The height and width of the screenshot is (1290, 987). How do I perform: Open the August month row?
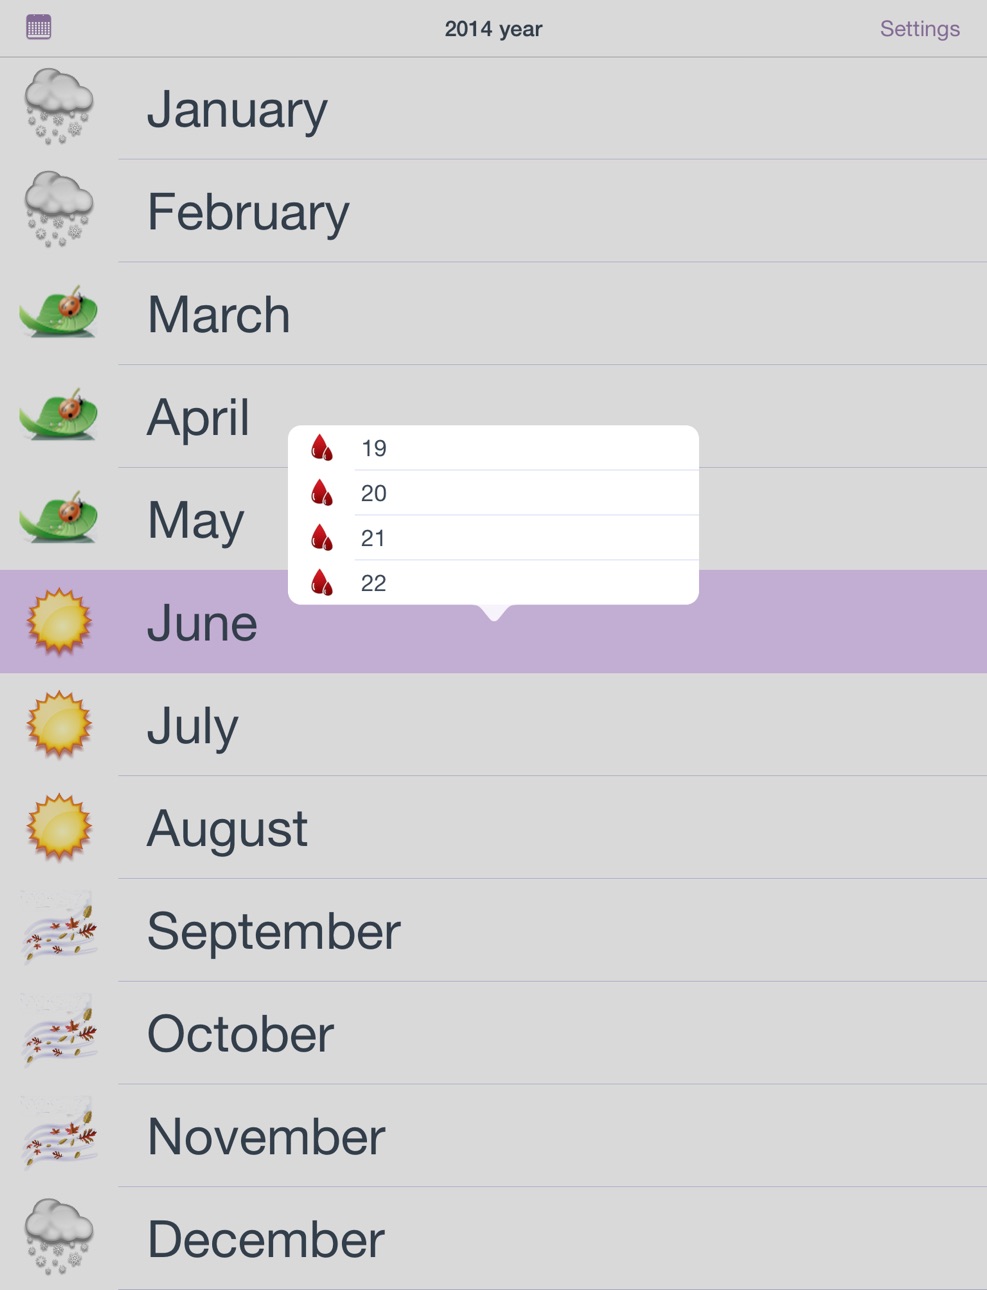[493, 827]
